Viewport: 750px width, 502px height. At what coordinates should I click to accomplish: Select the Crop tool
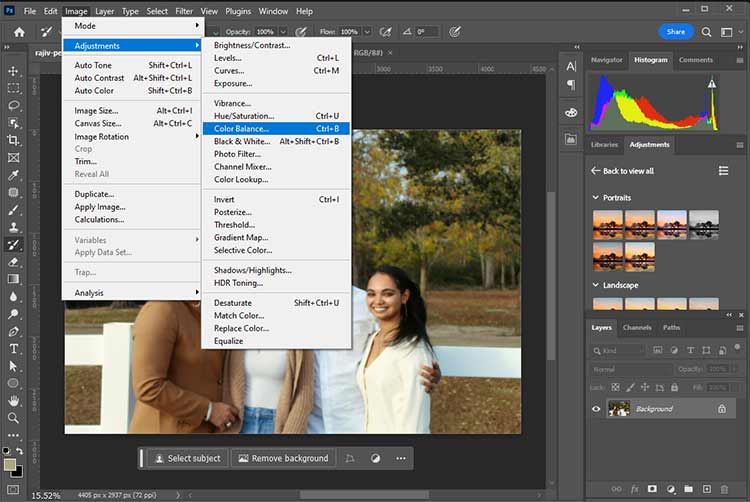(x=13, y=140)
